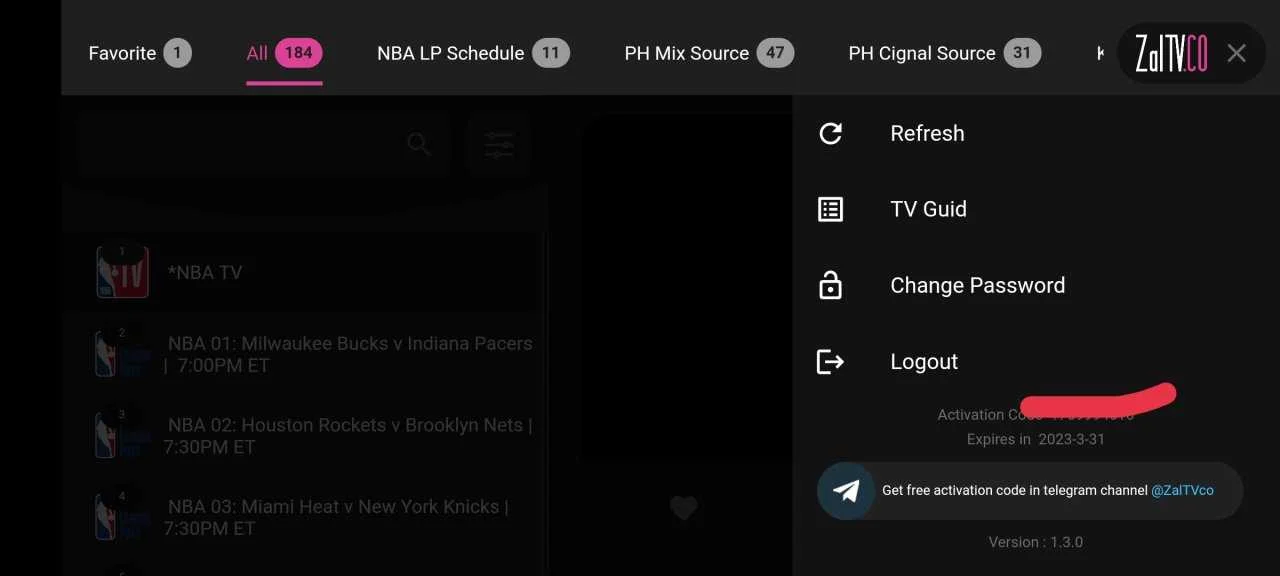Click the 11 badge on NBA LP Schedule
The width and height of the screenshot is (1280, 576).
point(550,53)
